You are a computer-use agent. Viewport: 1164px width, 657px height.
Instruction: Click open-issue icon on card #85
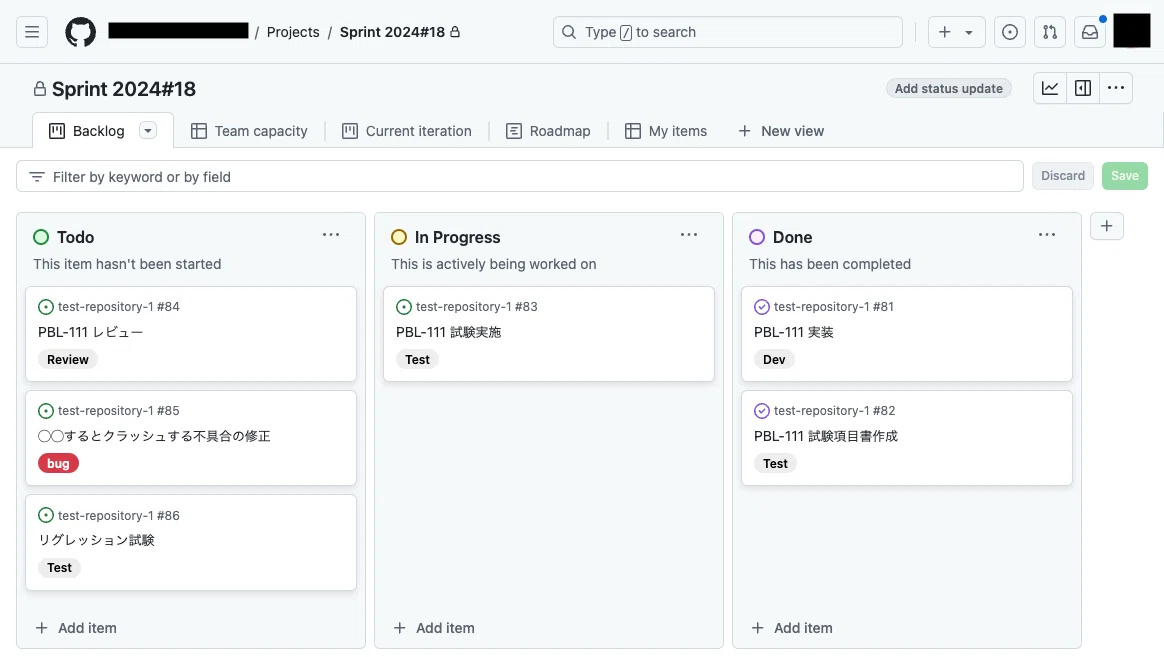click(46, 411)
